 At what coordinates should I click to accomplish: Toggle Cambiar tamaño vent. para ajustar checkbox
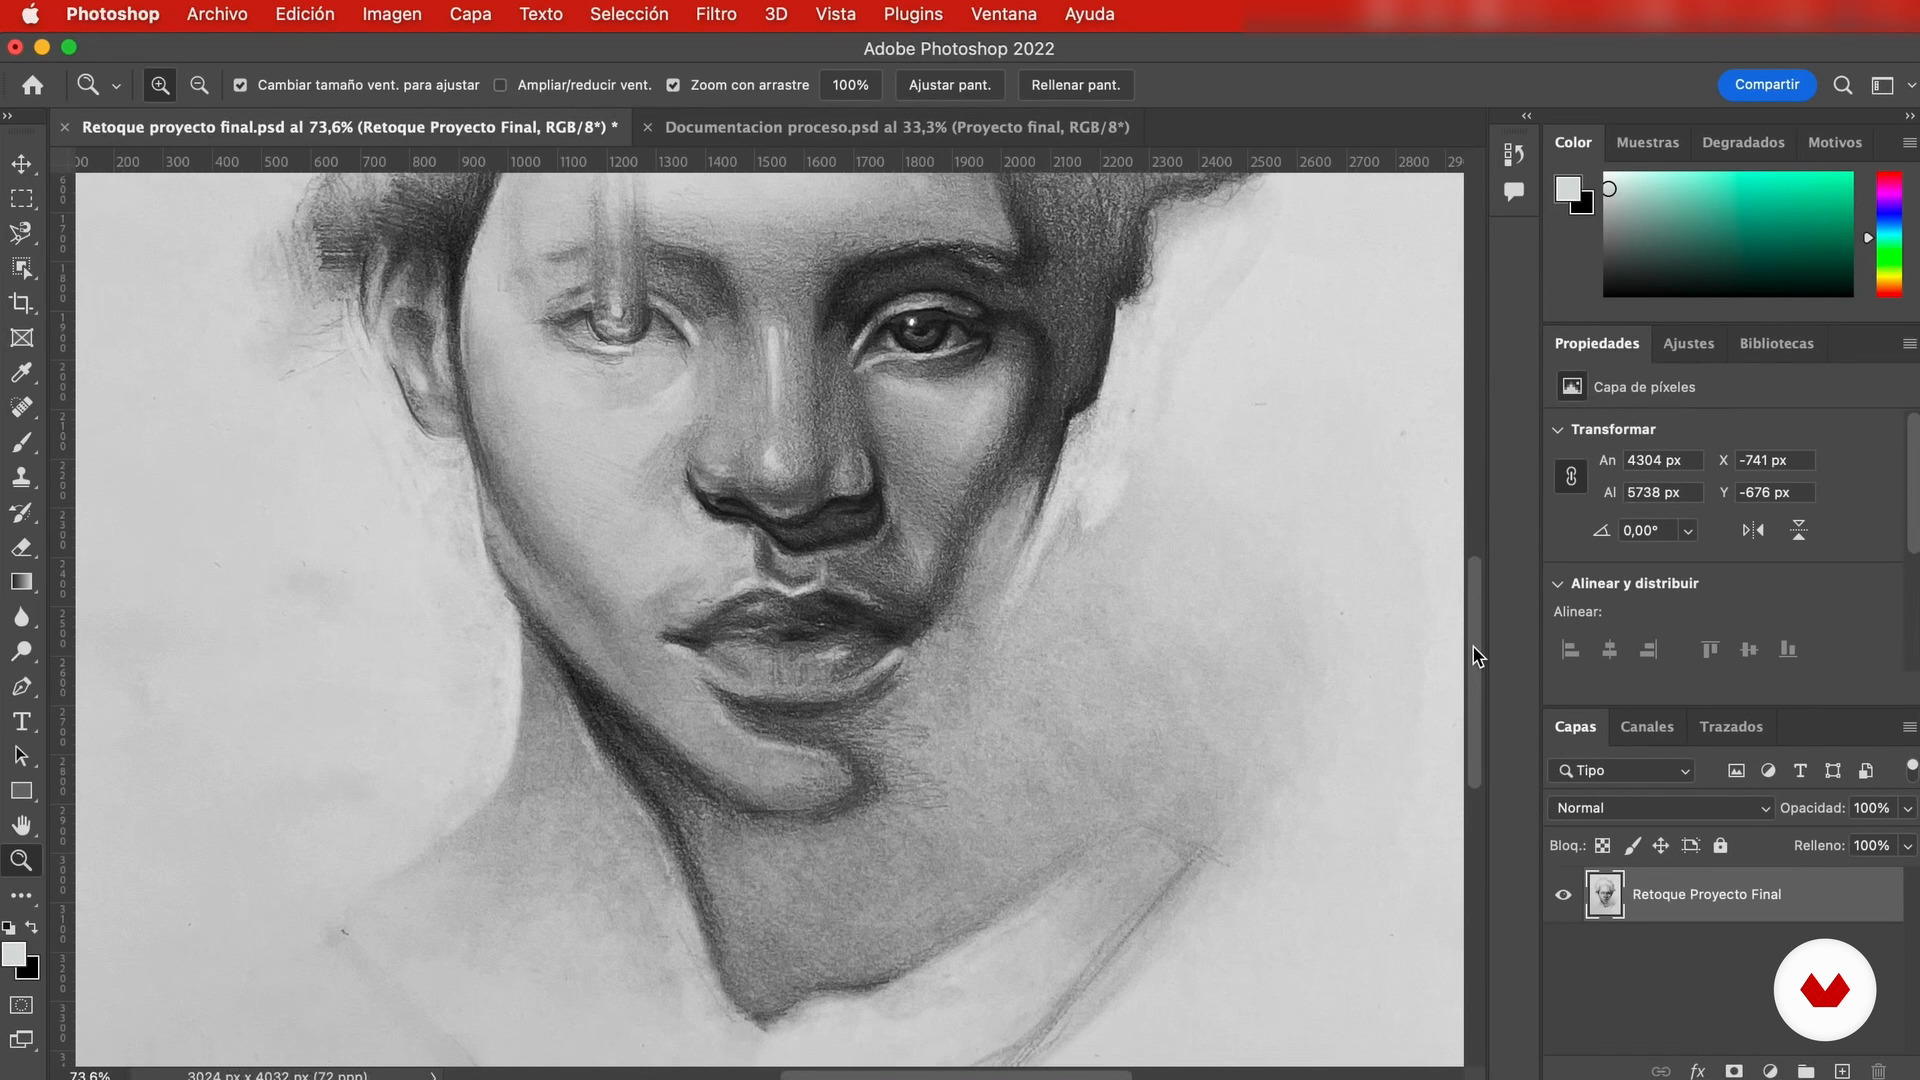point(240,85)
